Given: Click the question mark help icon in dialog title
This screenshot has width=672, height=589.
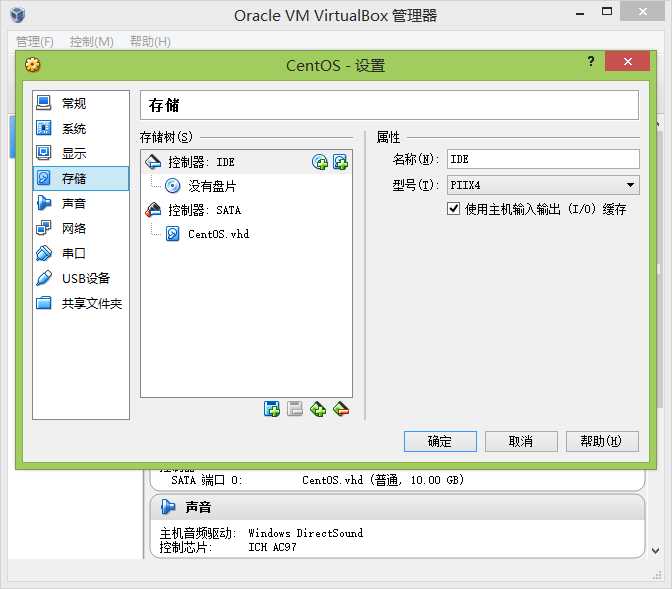Looking at the screenshot, I should click(x=591, y=62).
